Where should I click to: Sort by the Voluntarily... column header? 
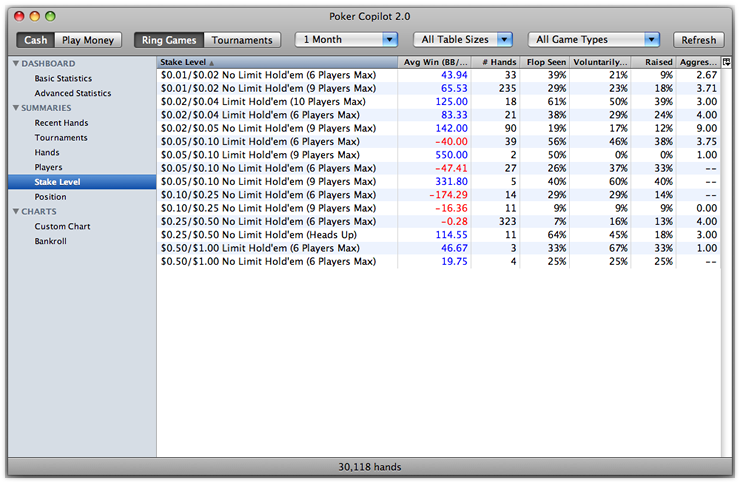600,62
